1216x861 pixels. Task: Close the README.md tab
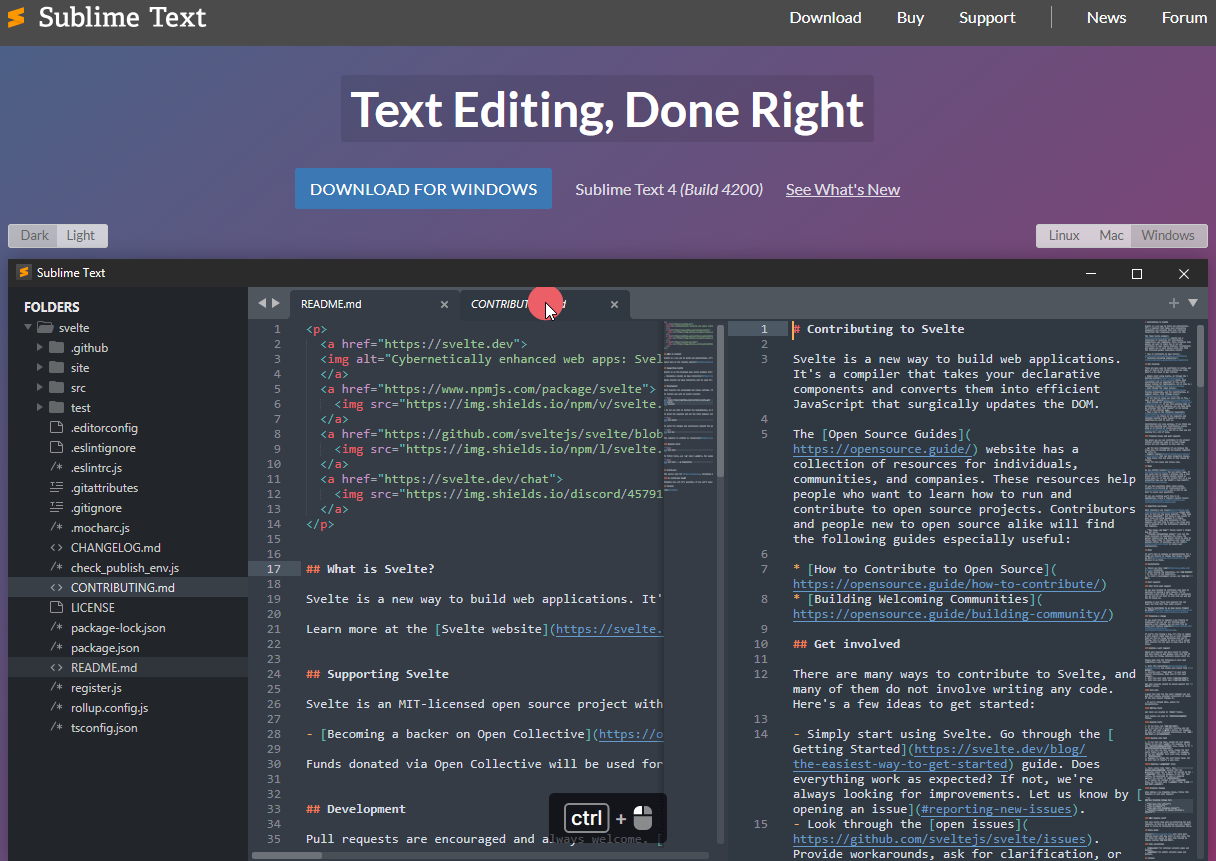(x=445, y=304)
